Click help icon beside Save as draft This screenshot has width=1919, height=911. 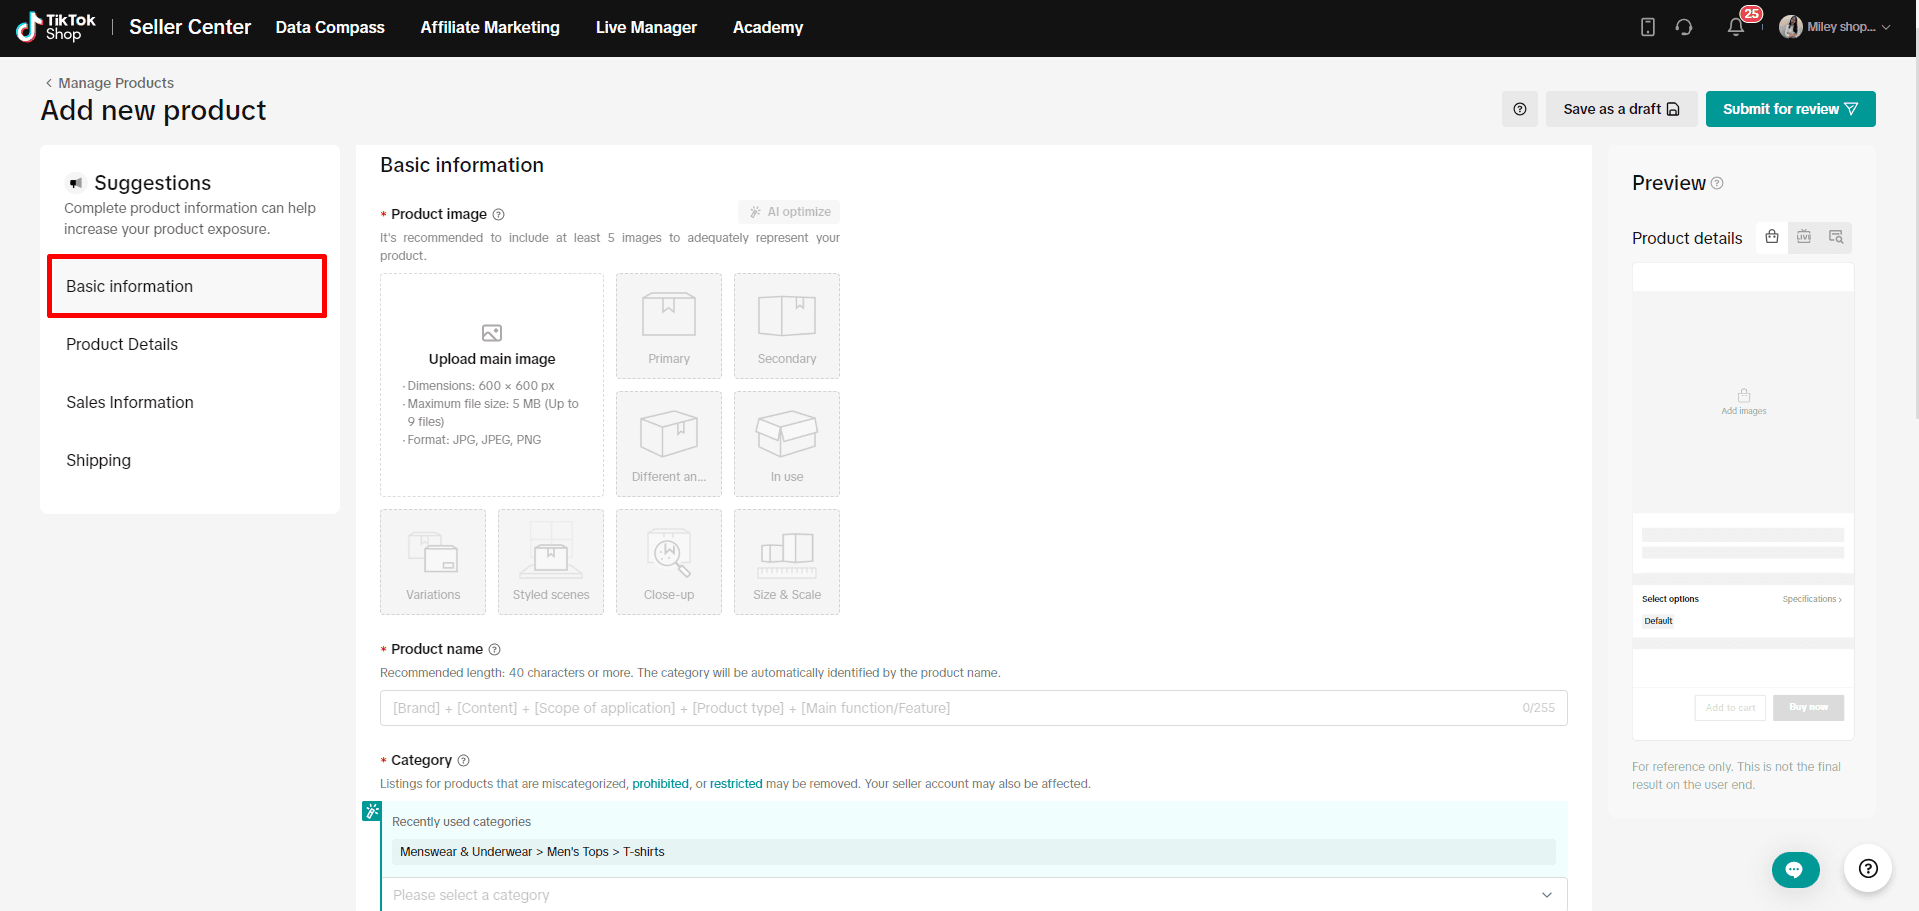click(x=1519, y=109)
